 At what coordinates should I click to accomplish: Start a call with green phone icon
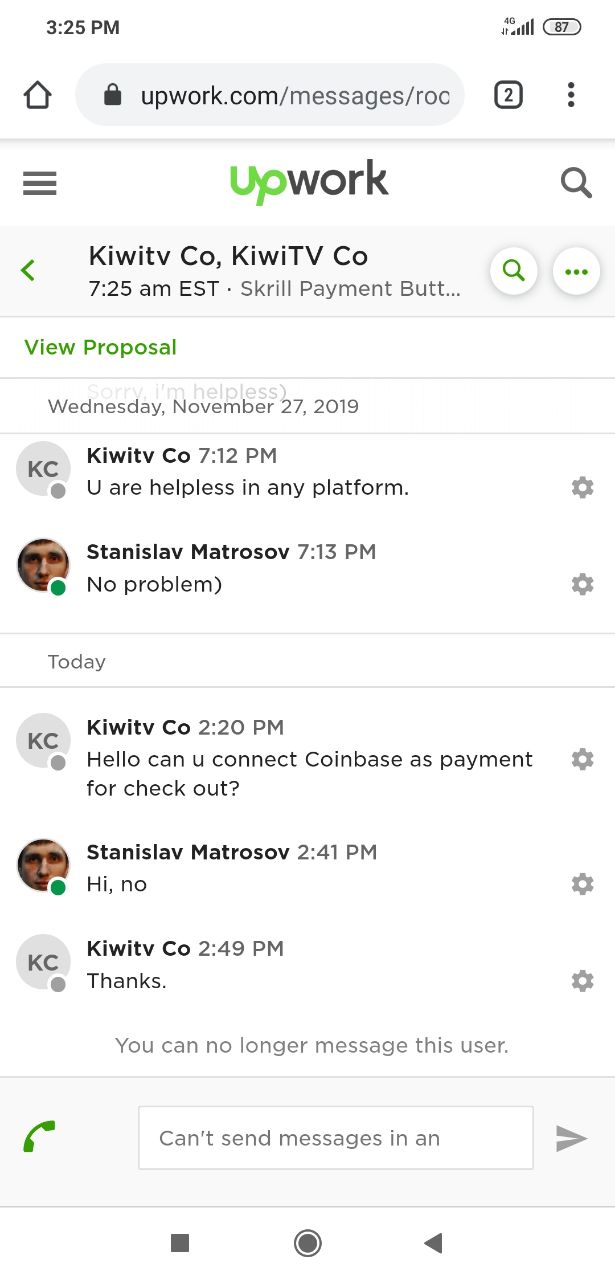[x=39, y=1137]
